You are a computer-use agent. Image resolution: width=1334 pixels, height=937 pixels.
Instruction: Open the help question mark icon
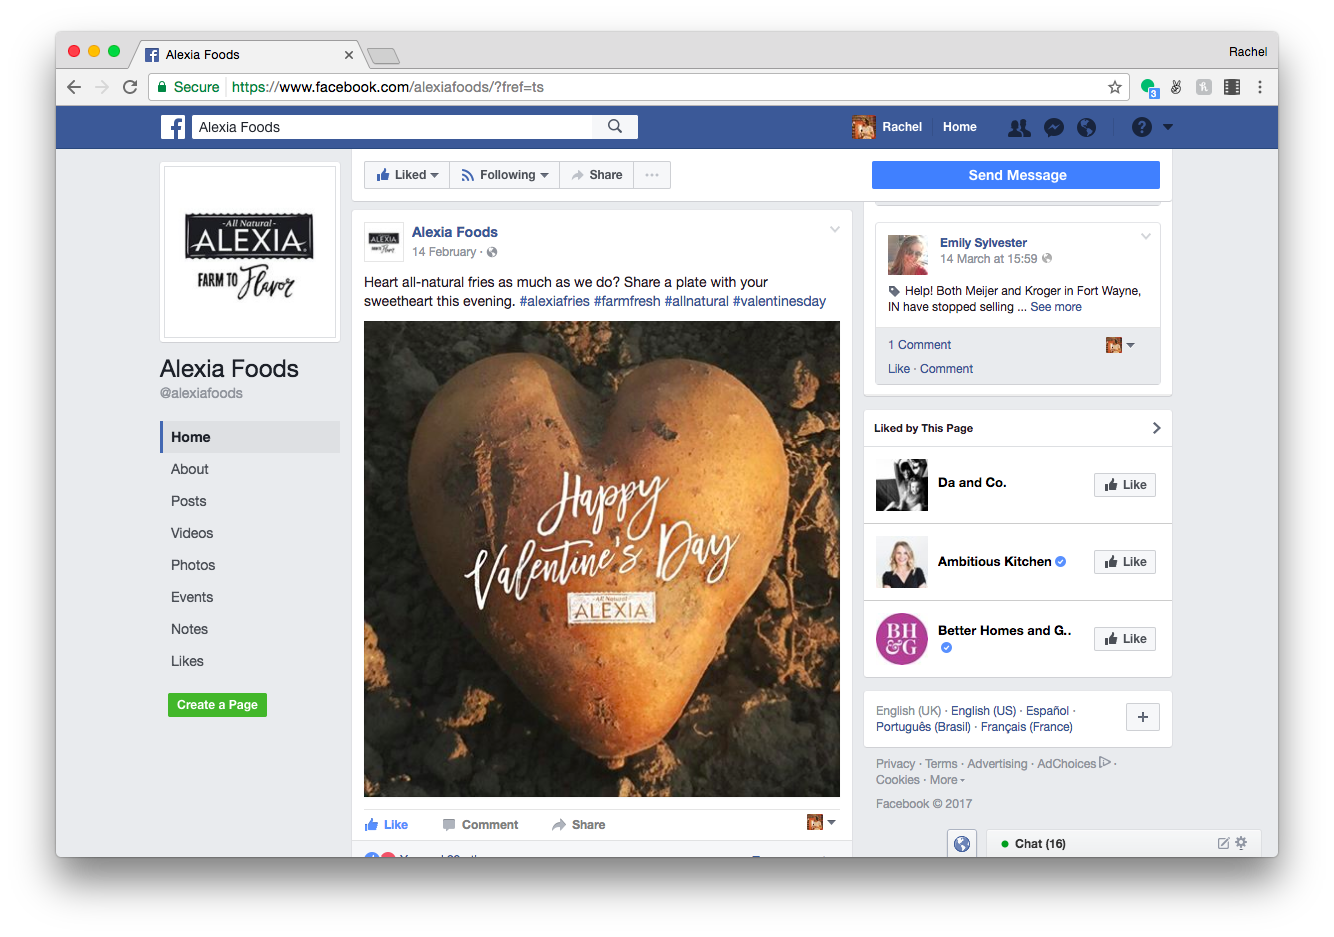[1141, 127]
